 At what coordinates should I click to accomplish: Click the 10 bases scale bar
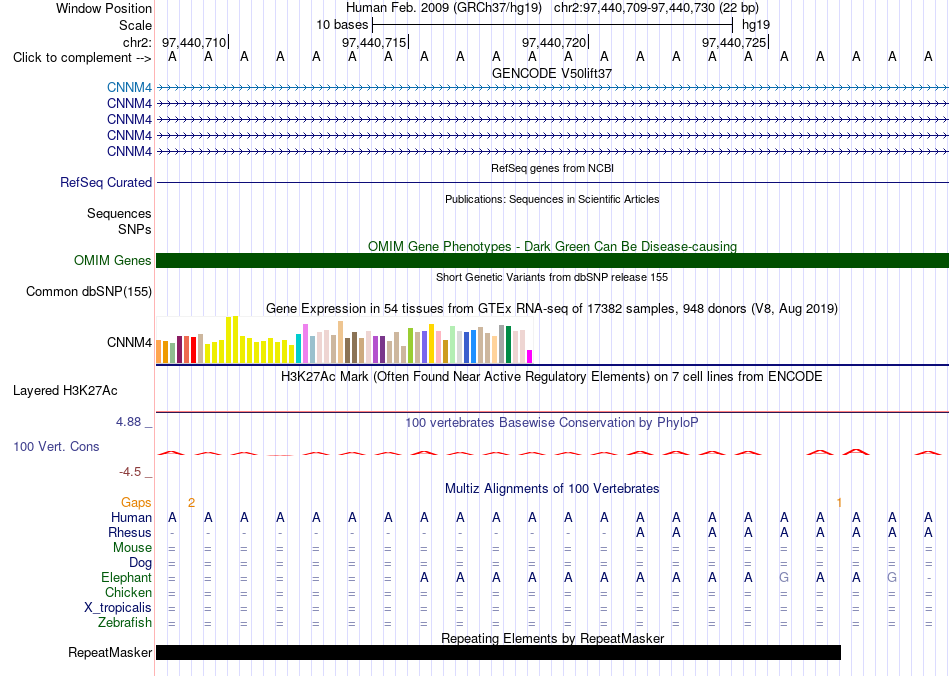553,25
